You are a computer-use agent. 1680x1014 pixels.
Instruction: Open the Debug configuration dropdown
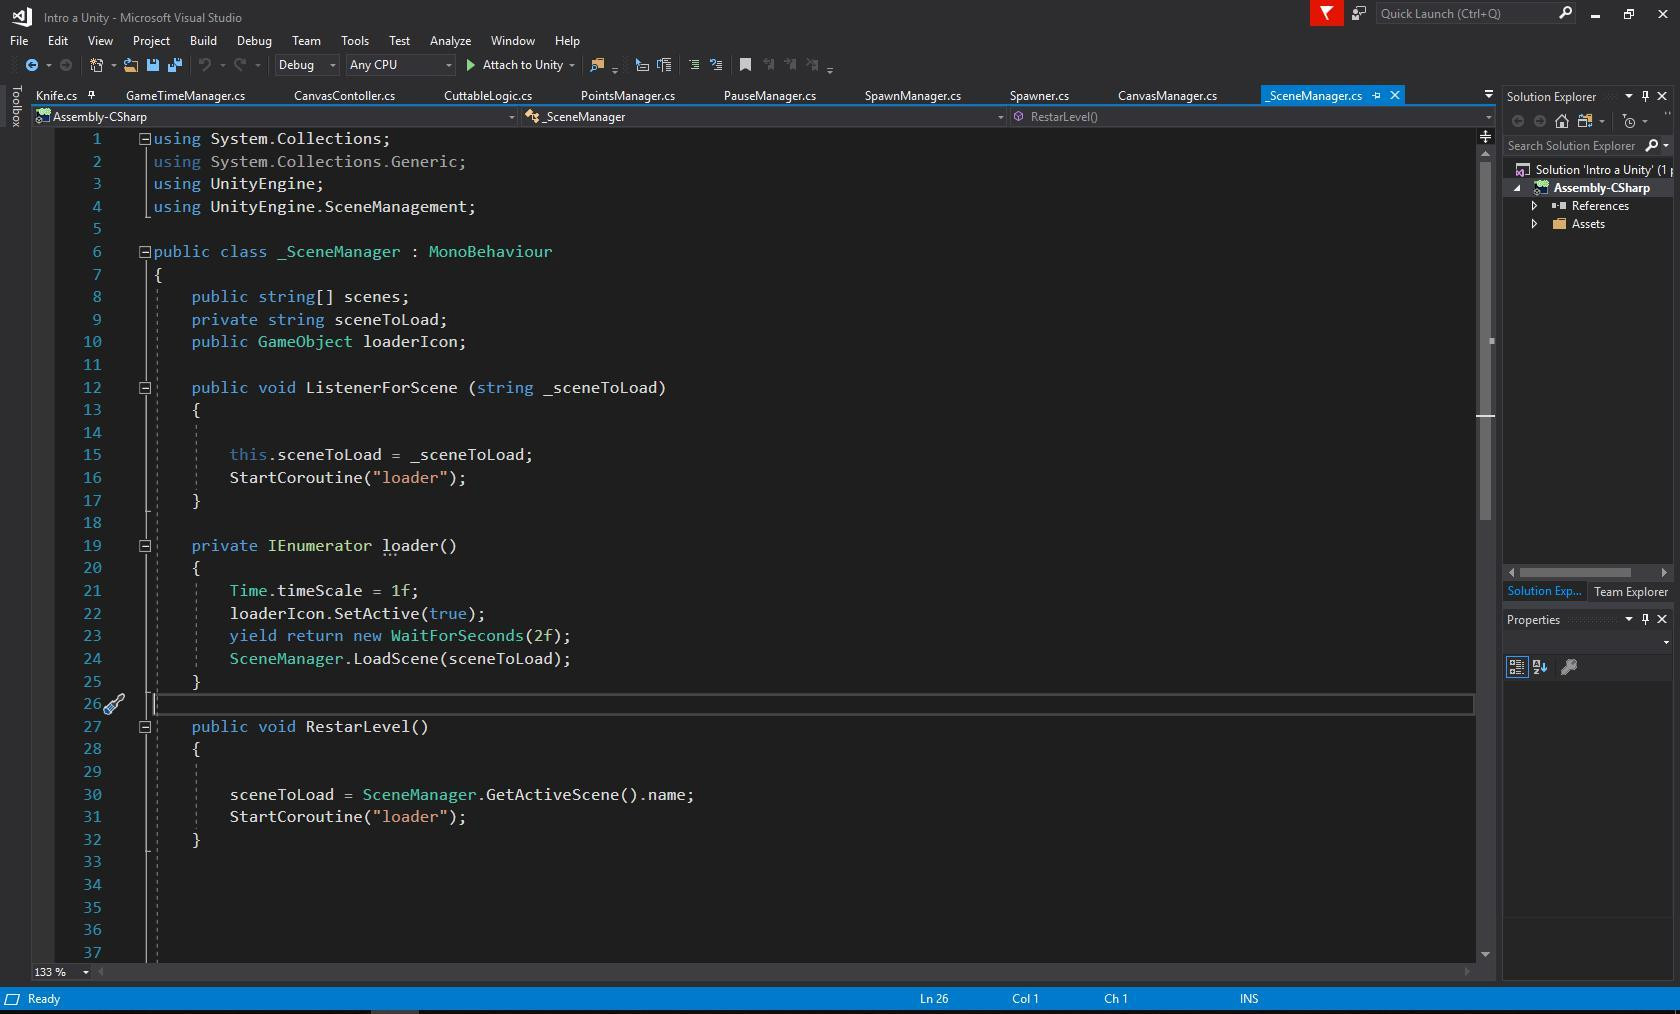[x=307, y=65]
